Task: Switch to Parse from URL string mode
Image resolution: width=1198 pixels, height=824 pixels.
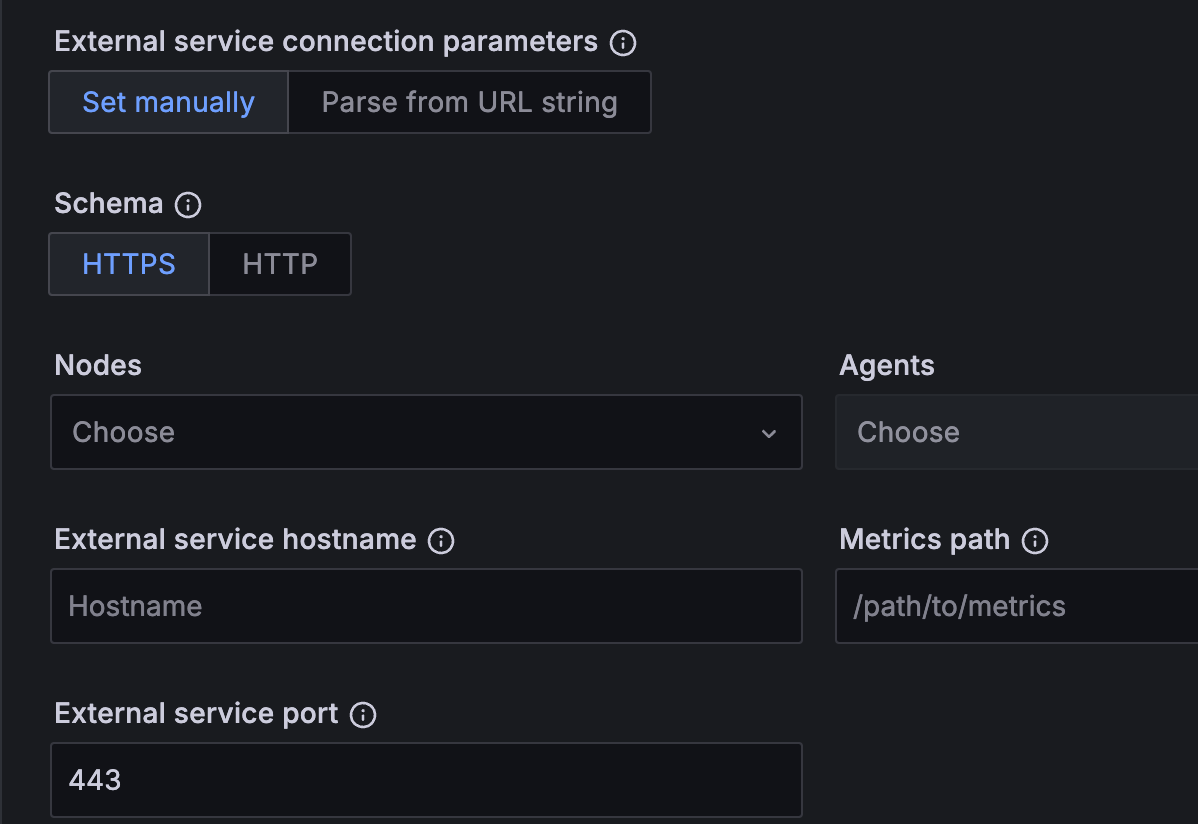Action: [469, 101]
